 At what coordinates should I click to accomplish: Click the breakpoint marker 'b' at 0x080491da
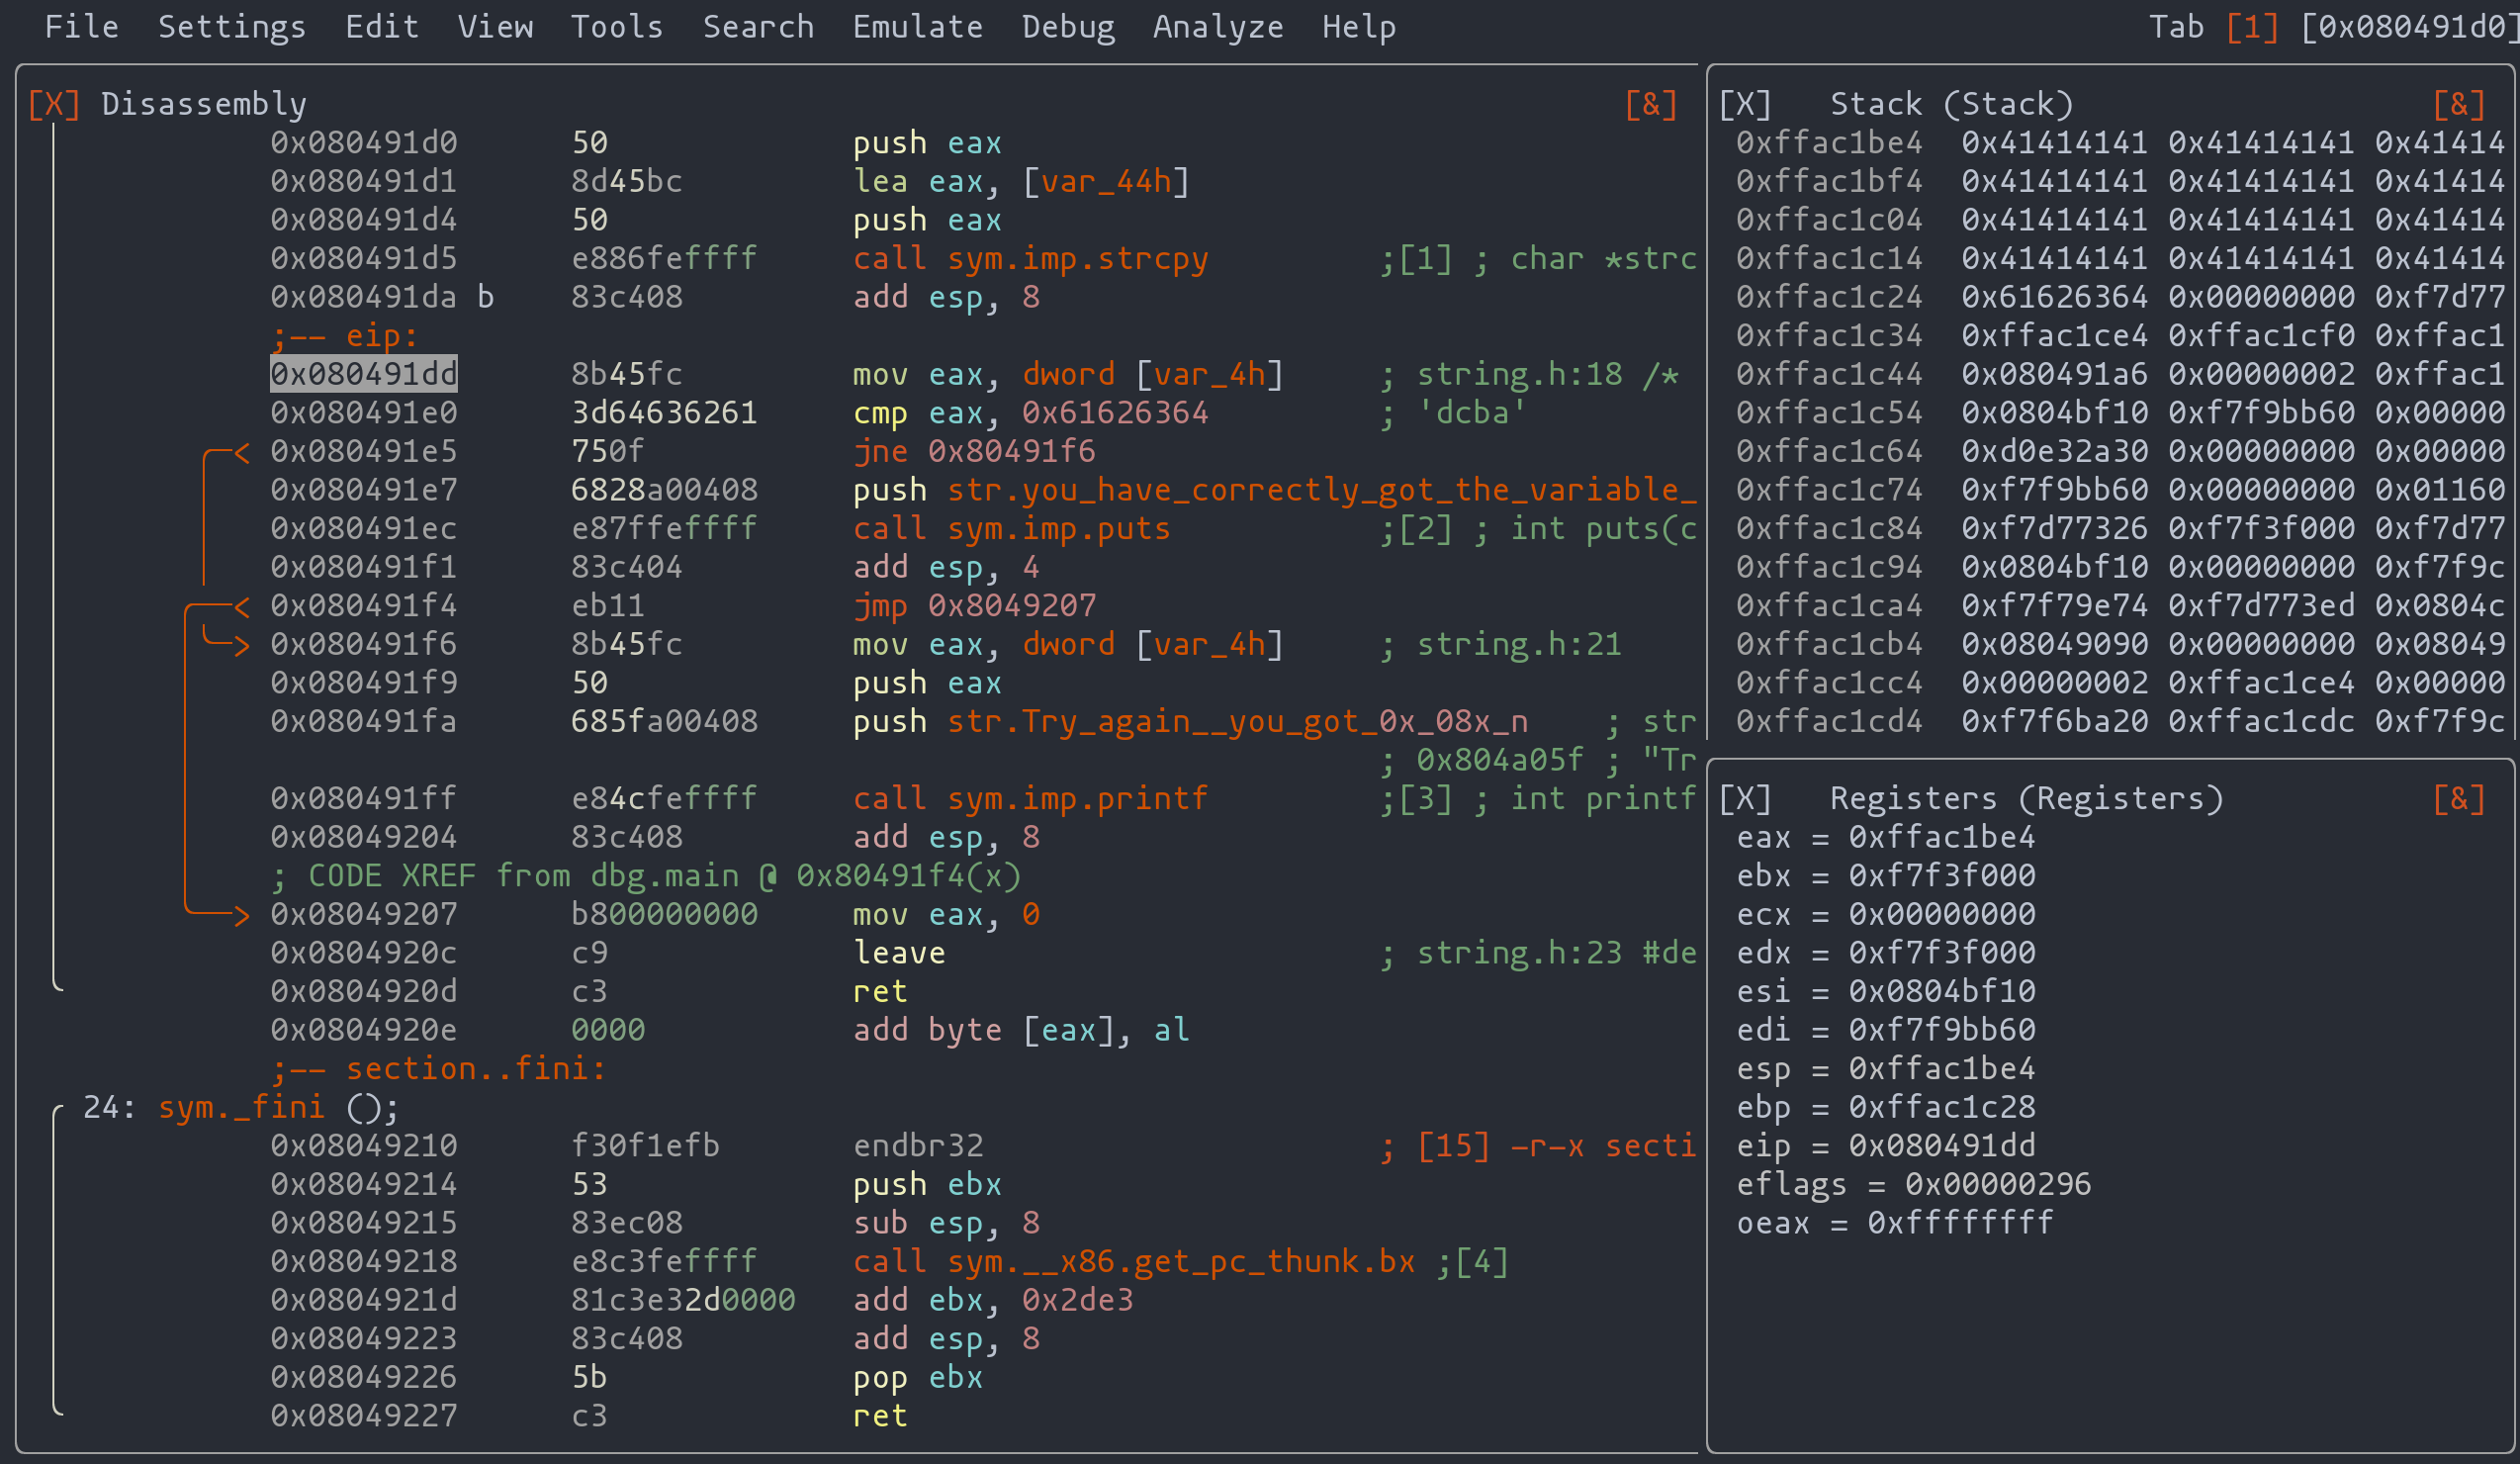point(485,297)
